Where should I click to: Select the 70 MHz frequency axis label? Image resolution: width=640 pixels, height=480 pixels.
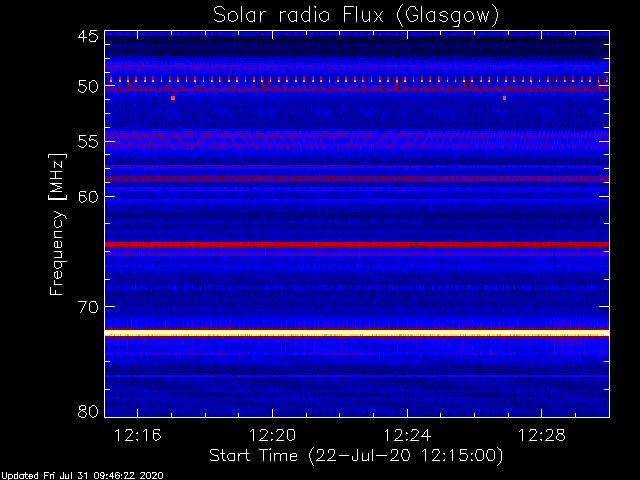pyautogui.click(x=88, y=307)
